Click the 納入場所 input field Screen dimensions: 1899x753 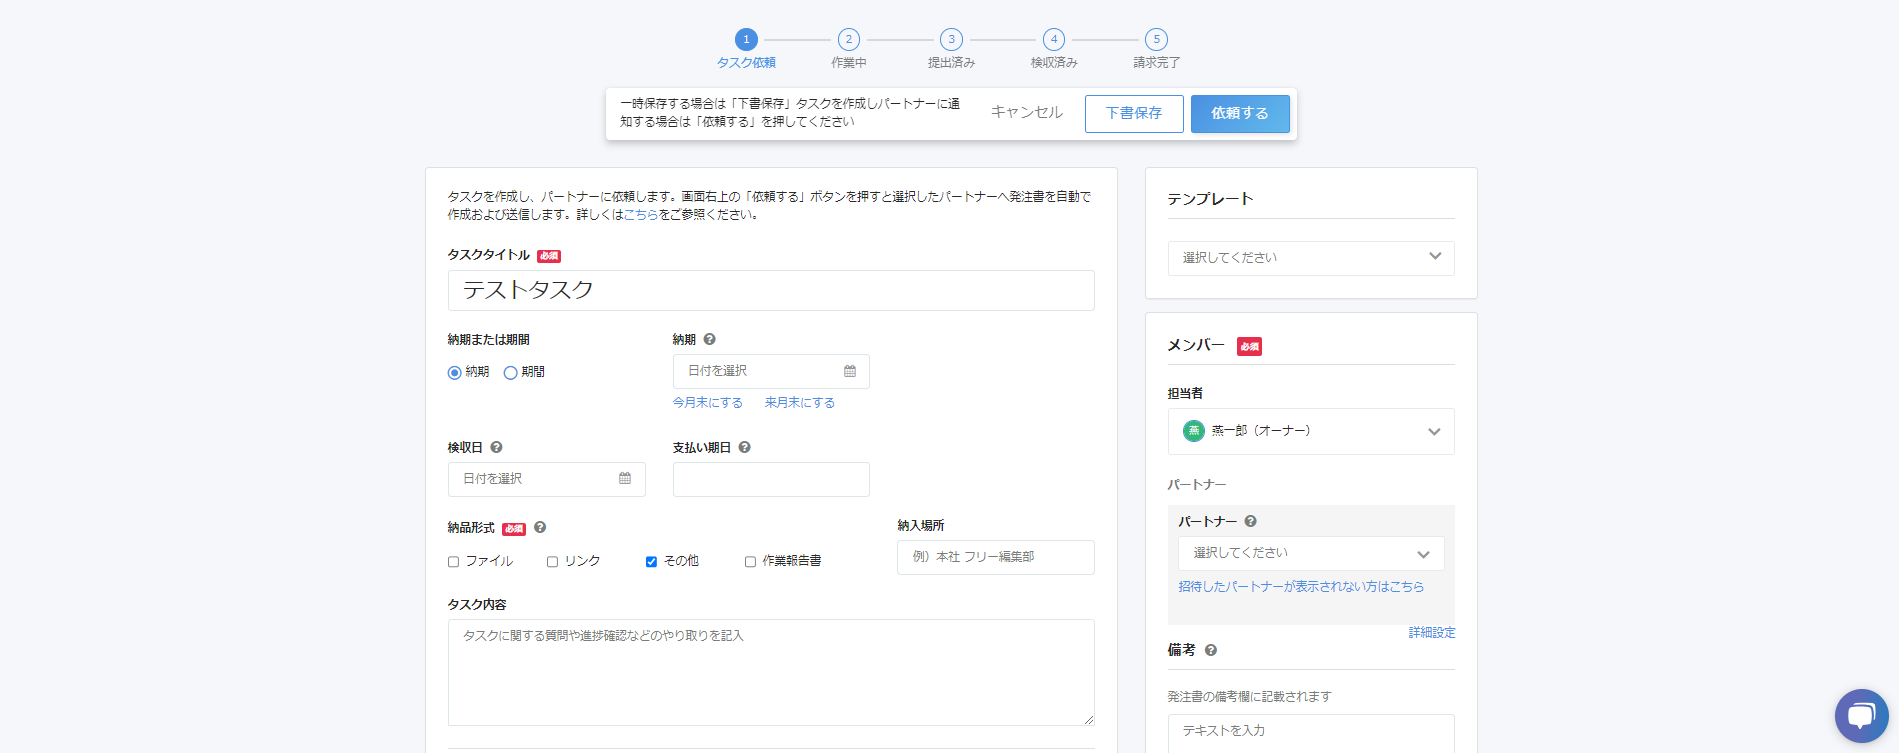click(x=996, y=557)
